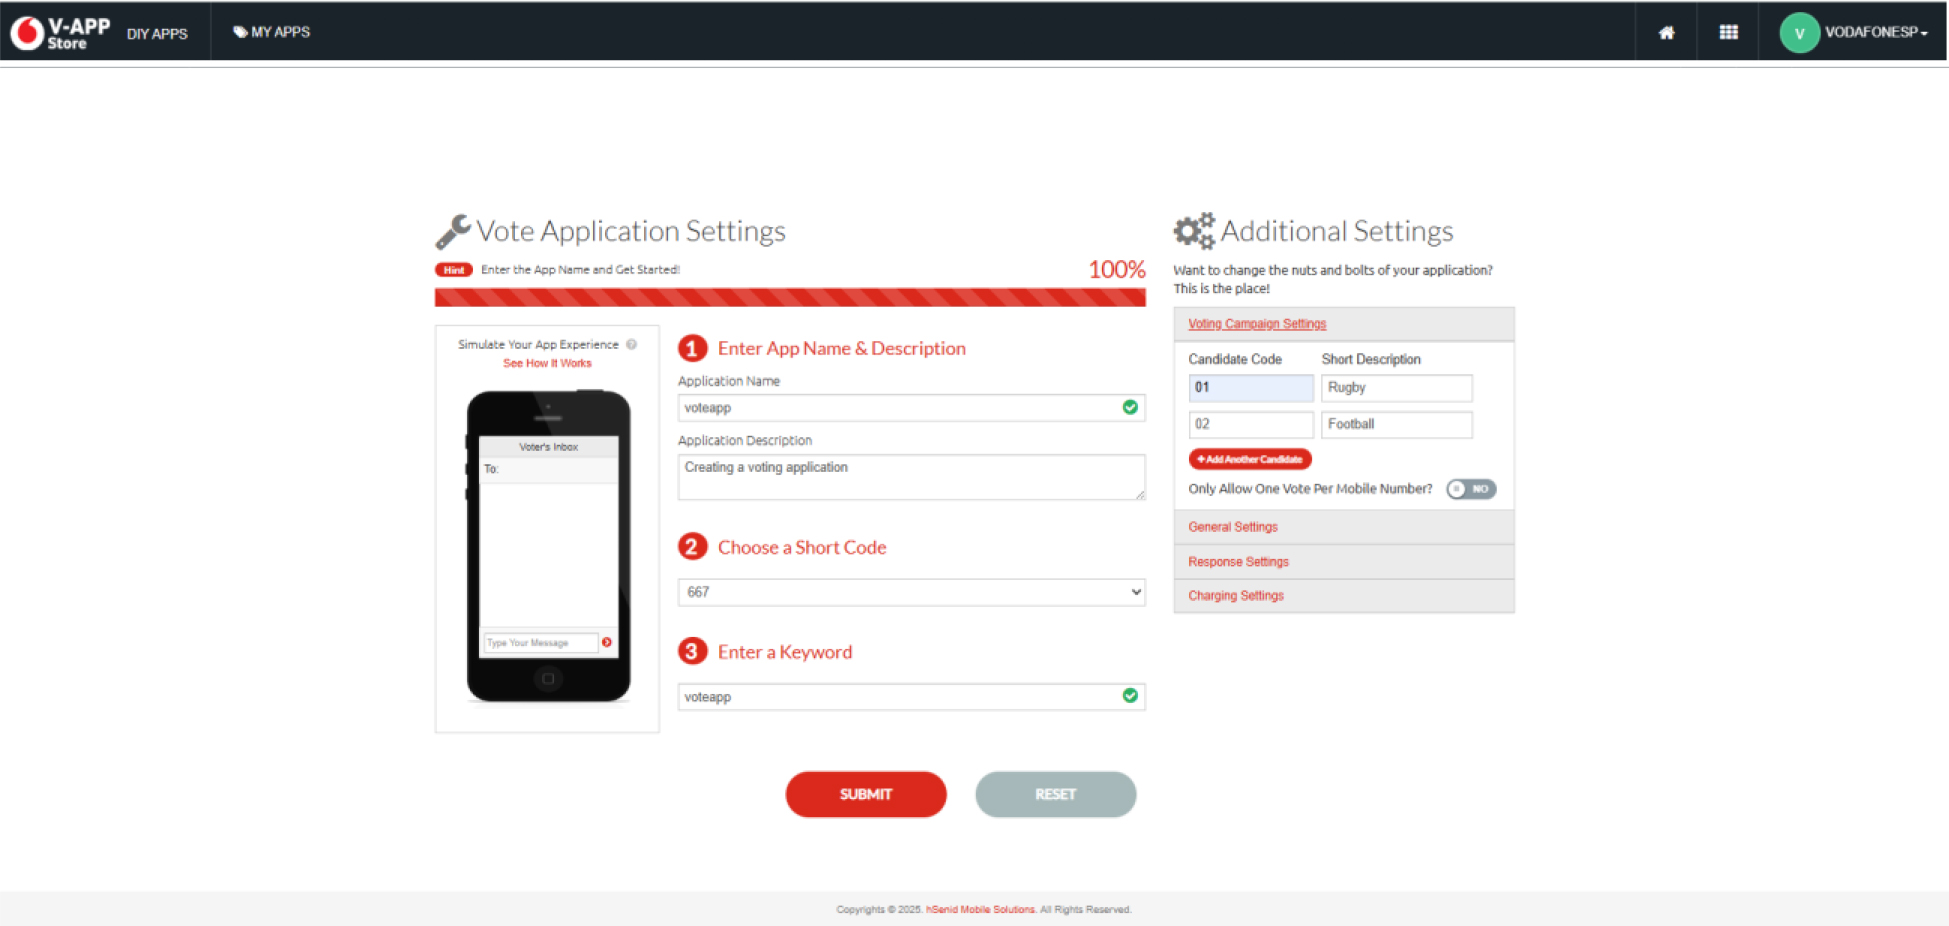Click the gears icon beside Additional Settings
The width and height of the screenshot is (1949, 926).
1193,230
